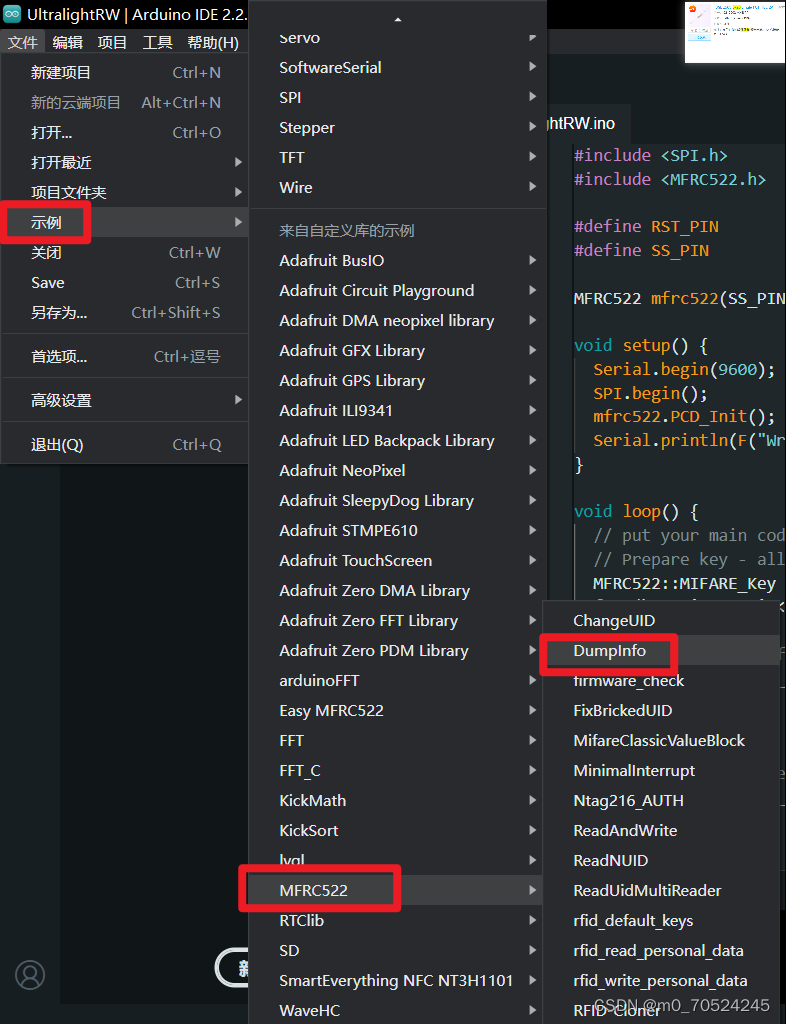Expand the 高级设置 submenu

pos(125,400)
